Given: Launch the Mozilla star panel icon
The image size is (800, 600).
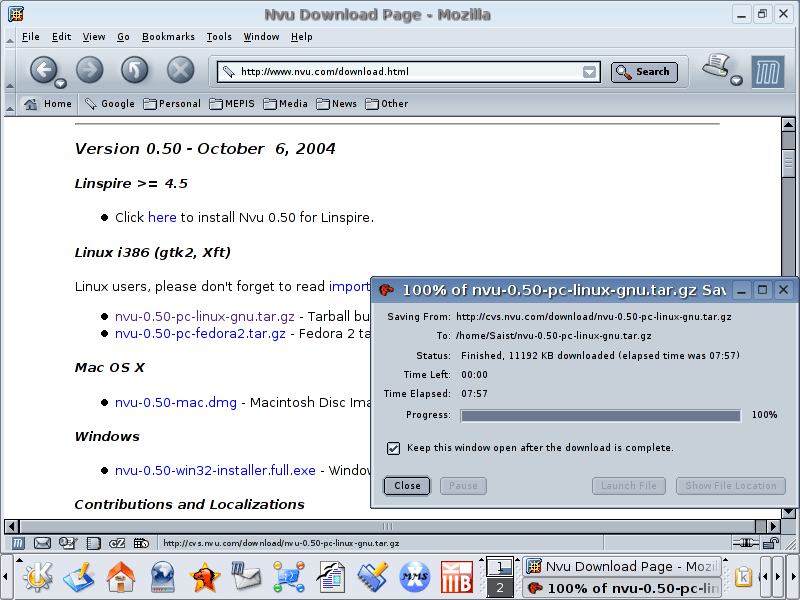Looking at the screenshot, I should point(205,577).
